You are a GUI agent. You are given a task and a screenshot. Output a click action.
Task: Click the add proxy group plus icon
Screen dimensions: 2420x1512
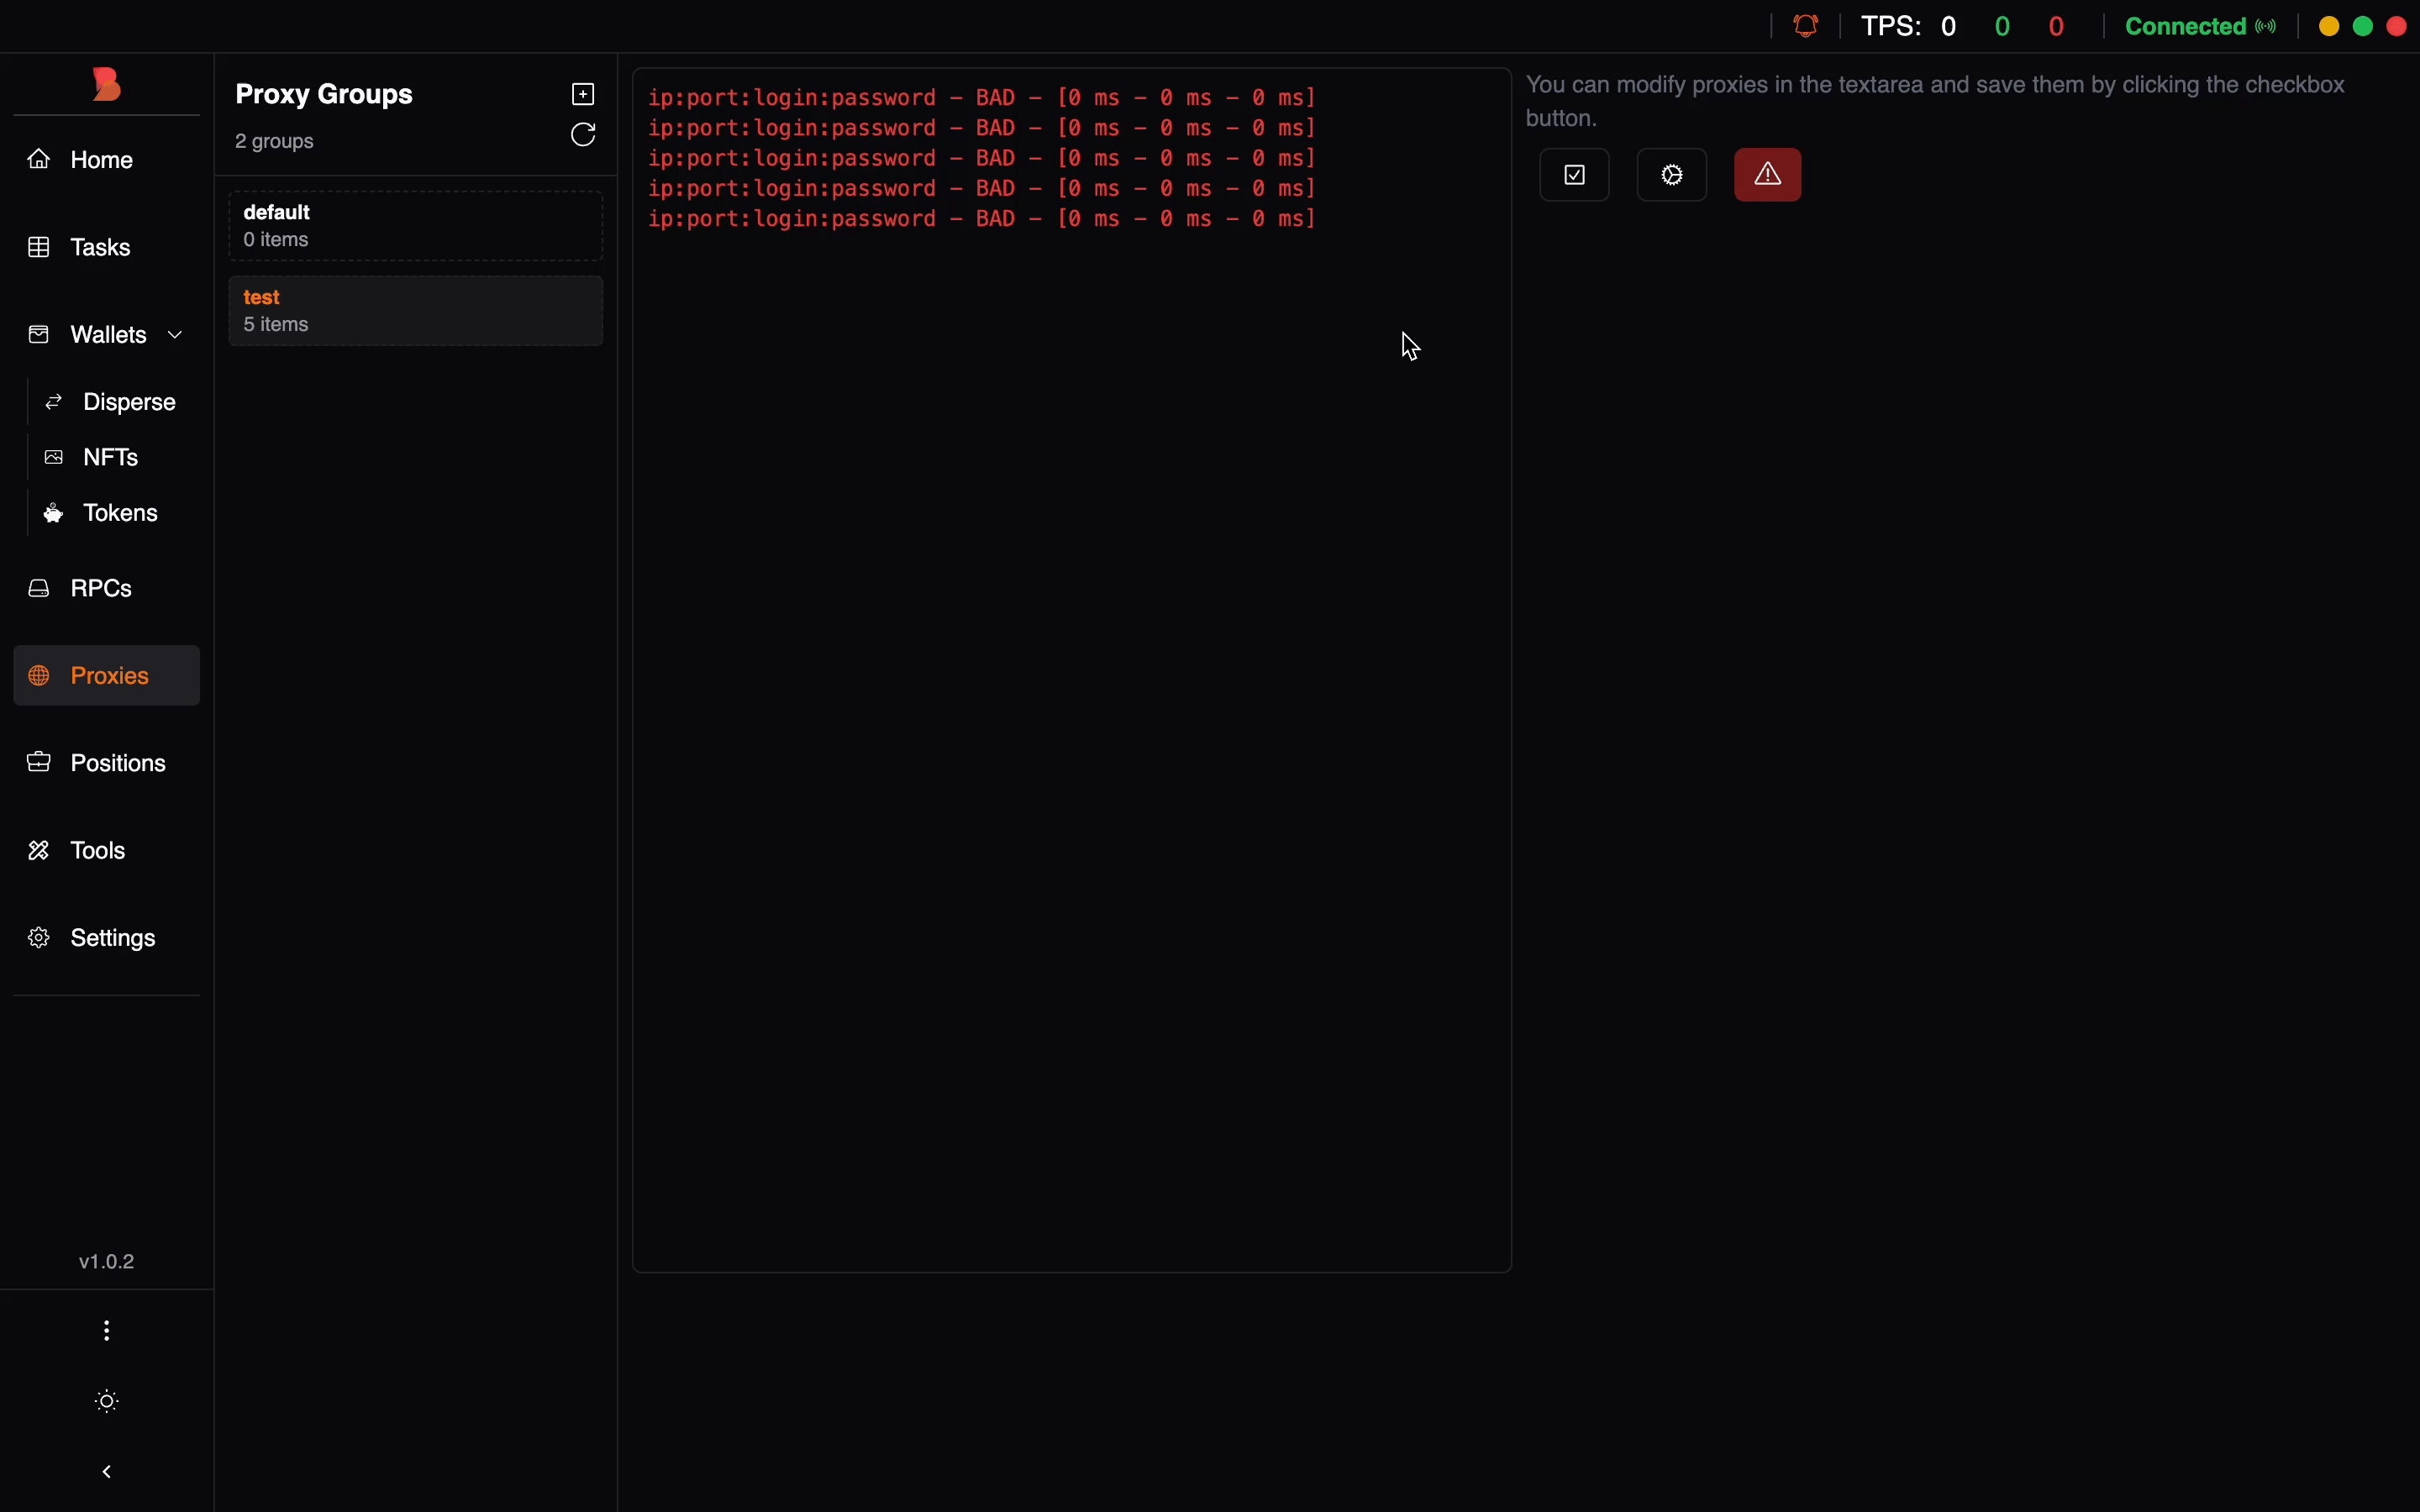pos(584,94)
